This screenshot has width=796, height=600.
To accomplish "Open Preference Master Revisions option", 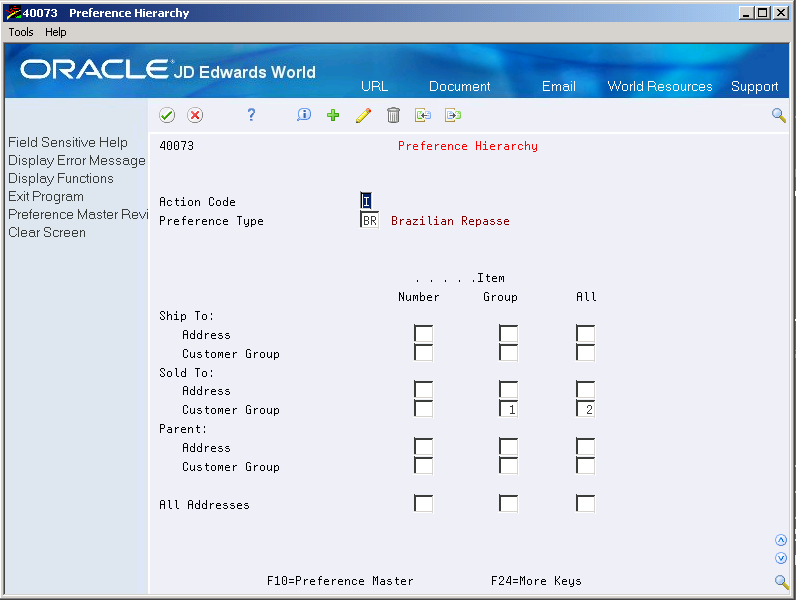I will pyautogui.click(x=78, y=214).
